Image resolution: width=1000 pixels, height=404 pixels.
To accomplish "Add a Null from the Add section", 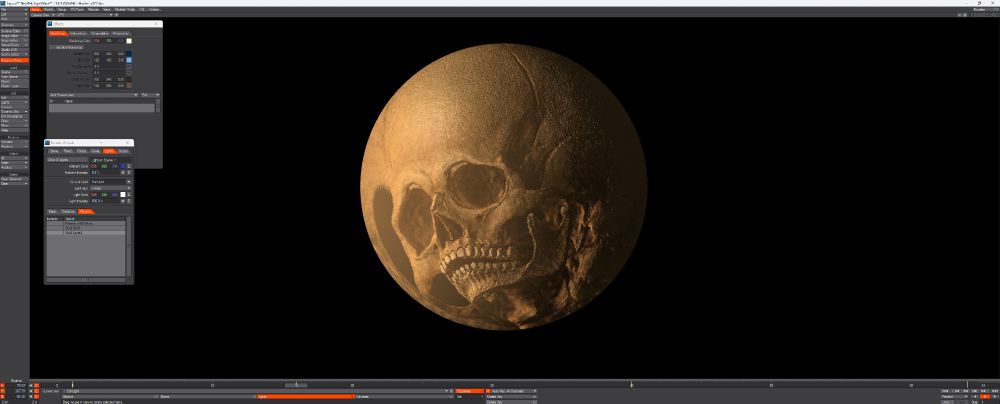I will [x=14, y=98].
